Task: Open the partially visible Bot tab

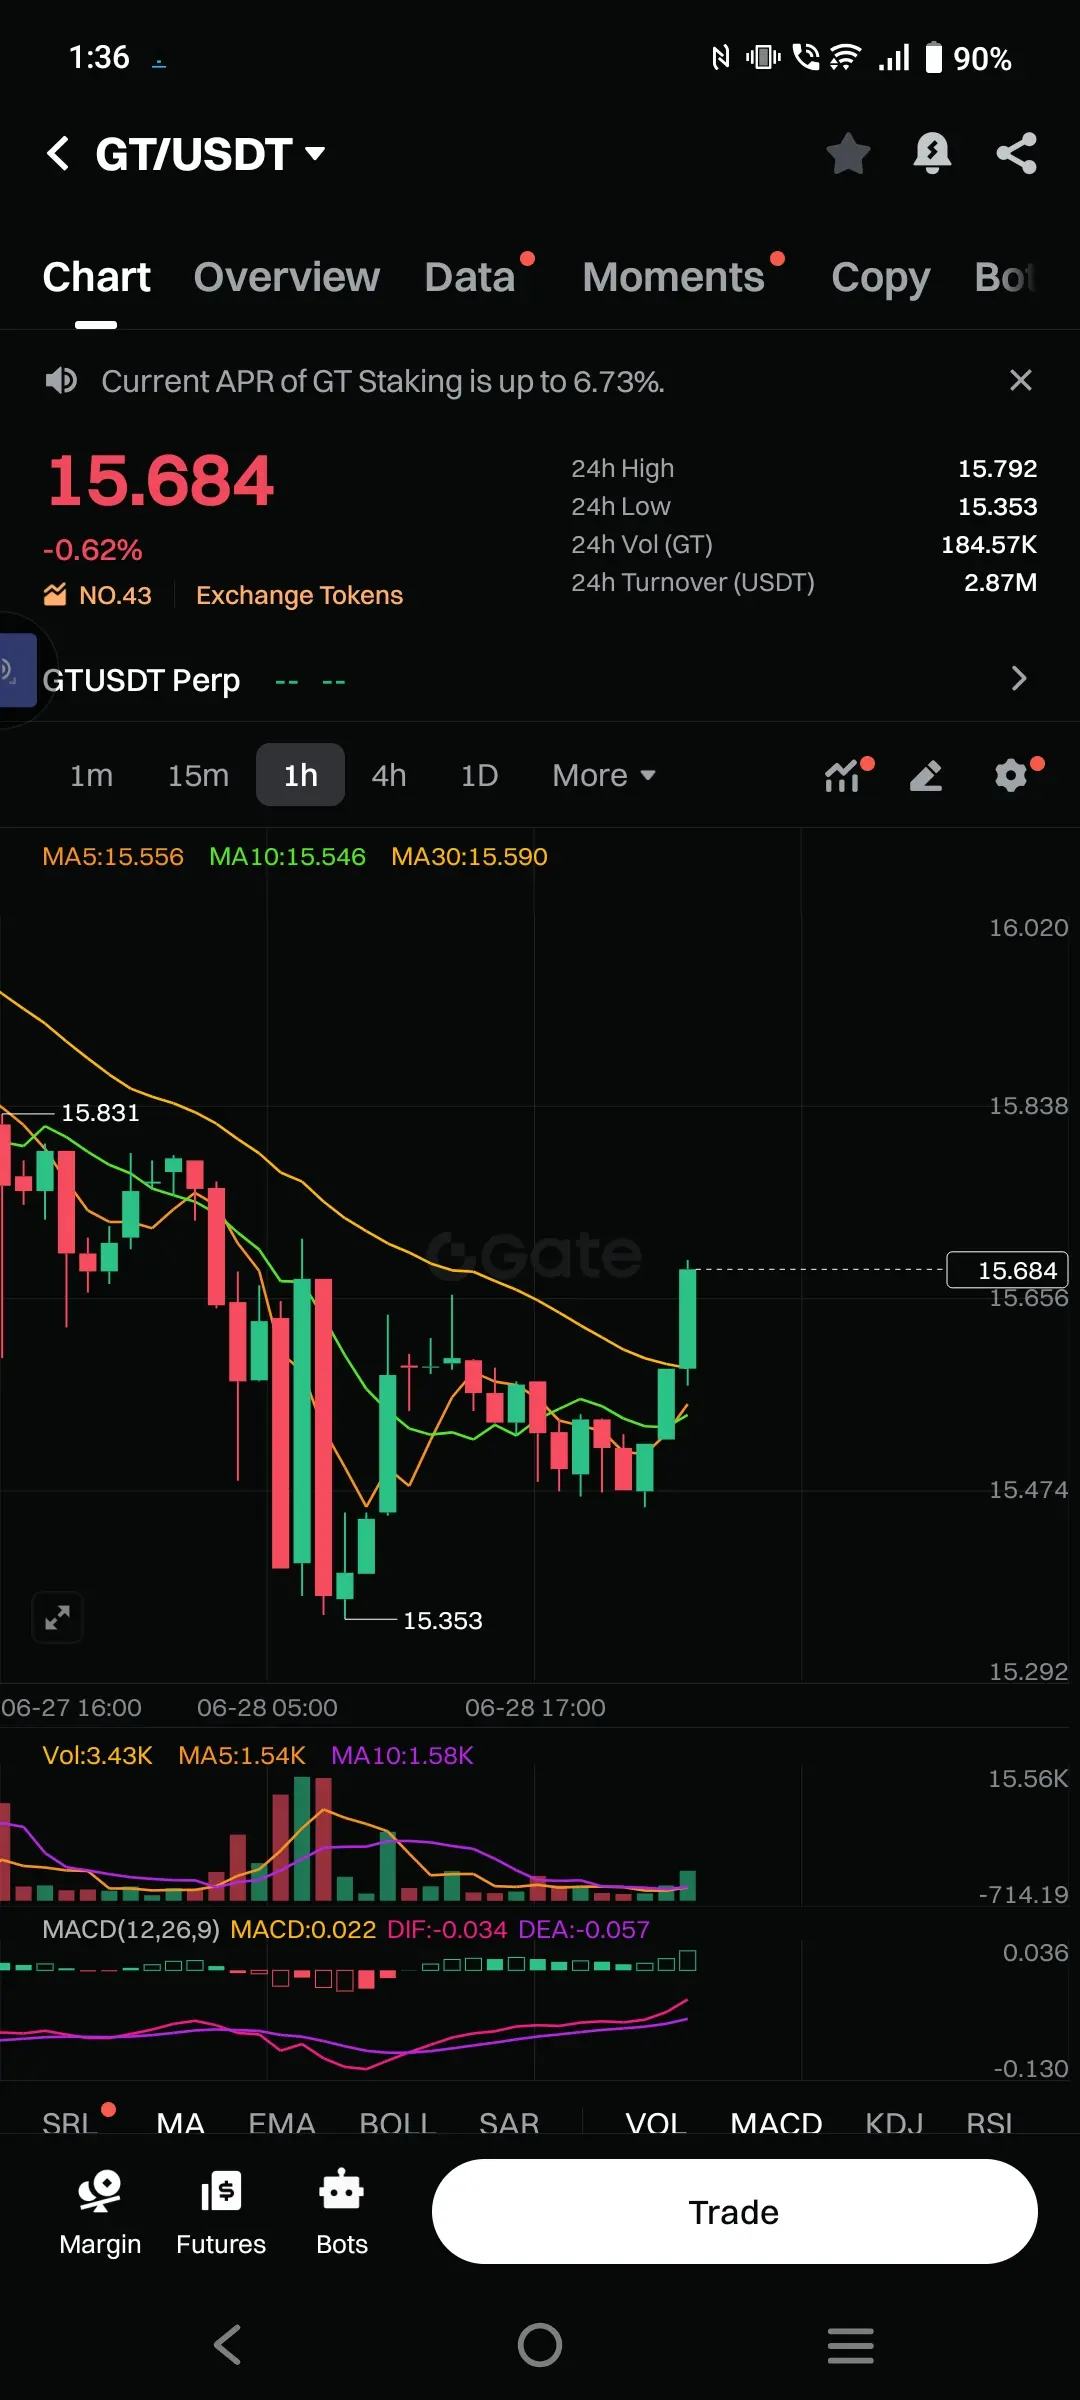Action: (1005, 276)
